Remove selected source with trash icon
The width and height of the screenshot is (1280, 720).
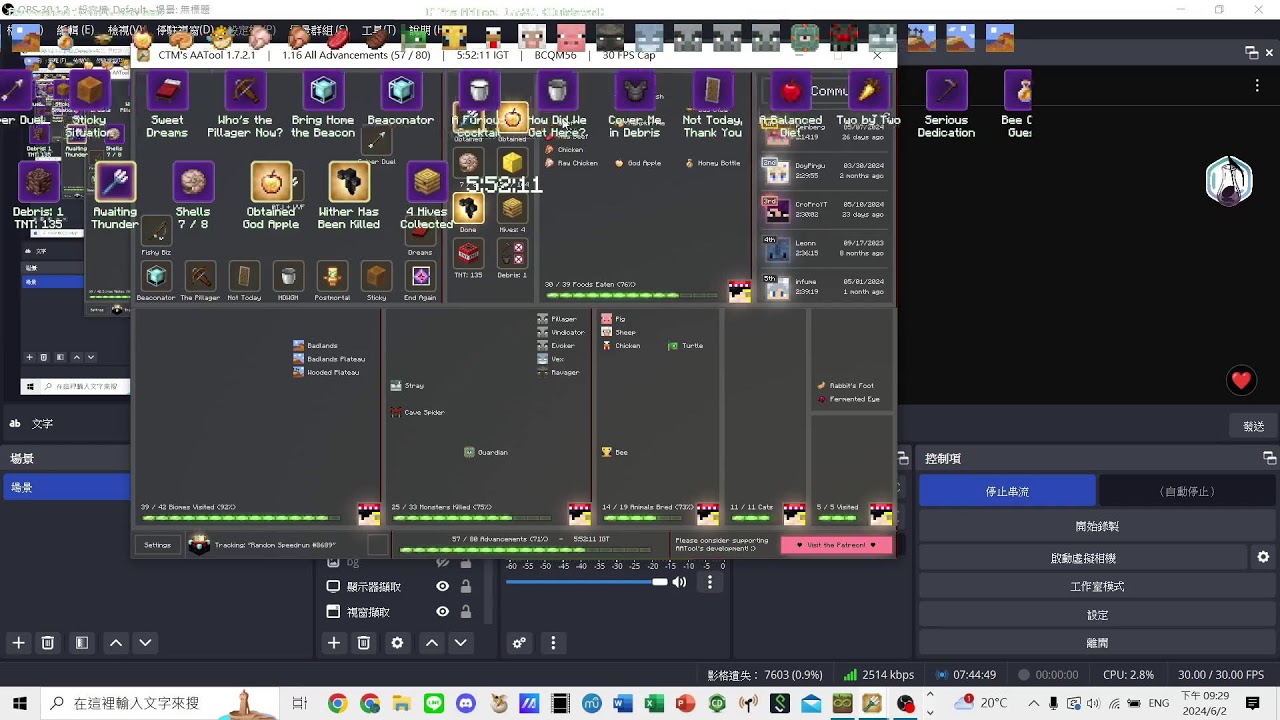click(364, 643)
